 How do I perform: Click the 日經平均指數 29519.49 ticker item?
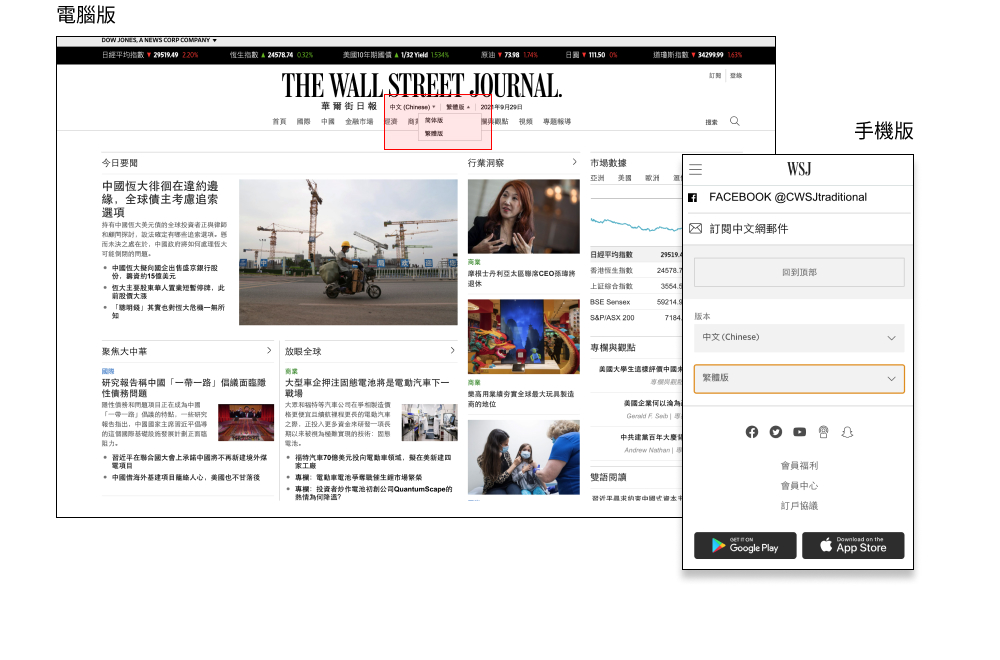point(151,55)
